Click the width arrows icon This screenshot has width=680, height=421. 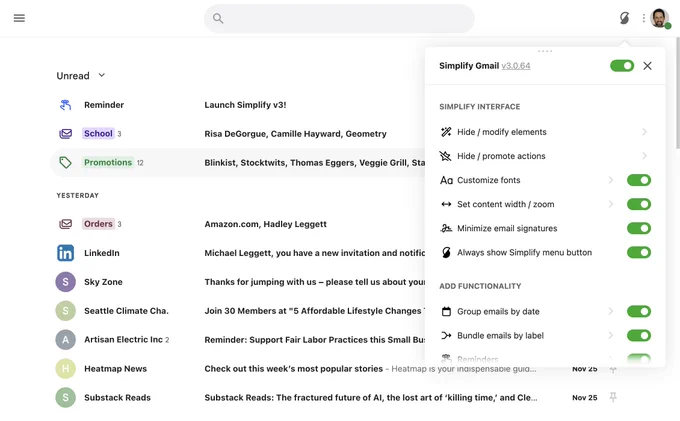click(x=446, y=204)
